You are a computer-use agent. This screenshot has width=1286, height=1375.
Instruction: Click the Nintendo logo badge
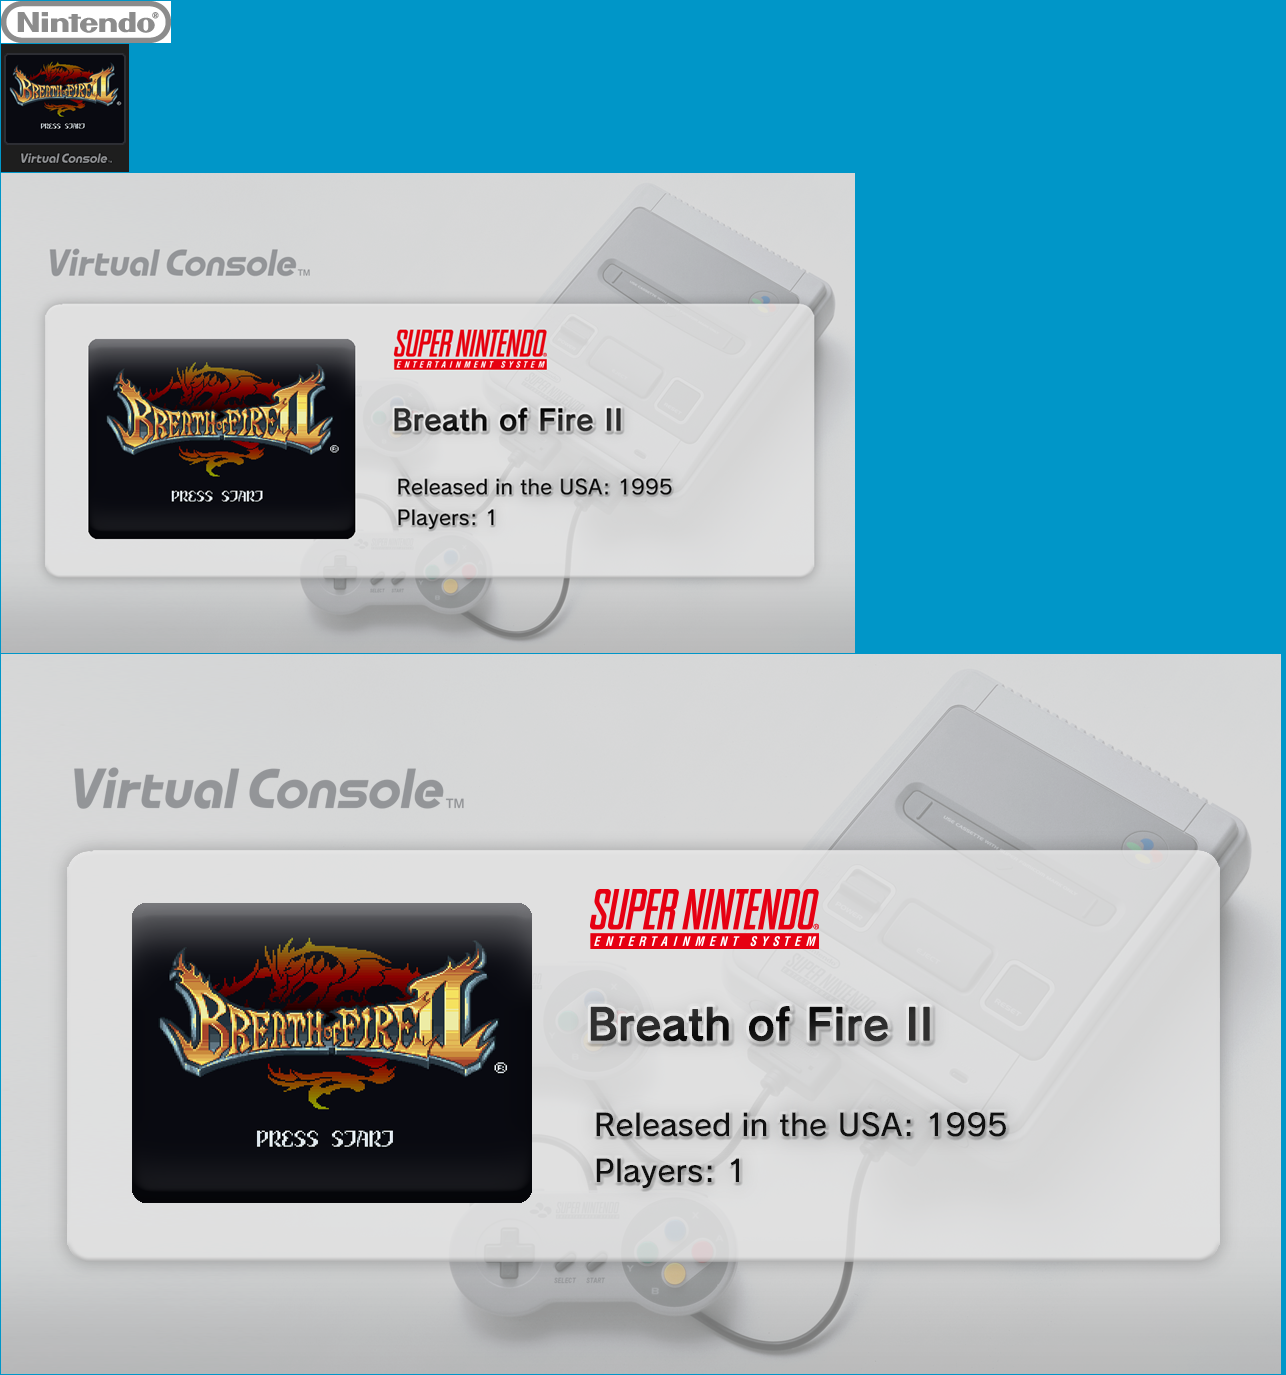coord(86,22)
